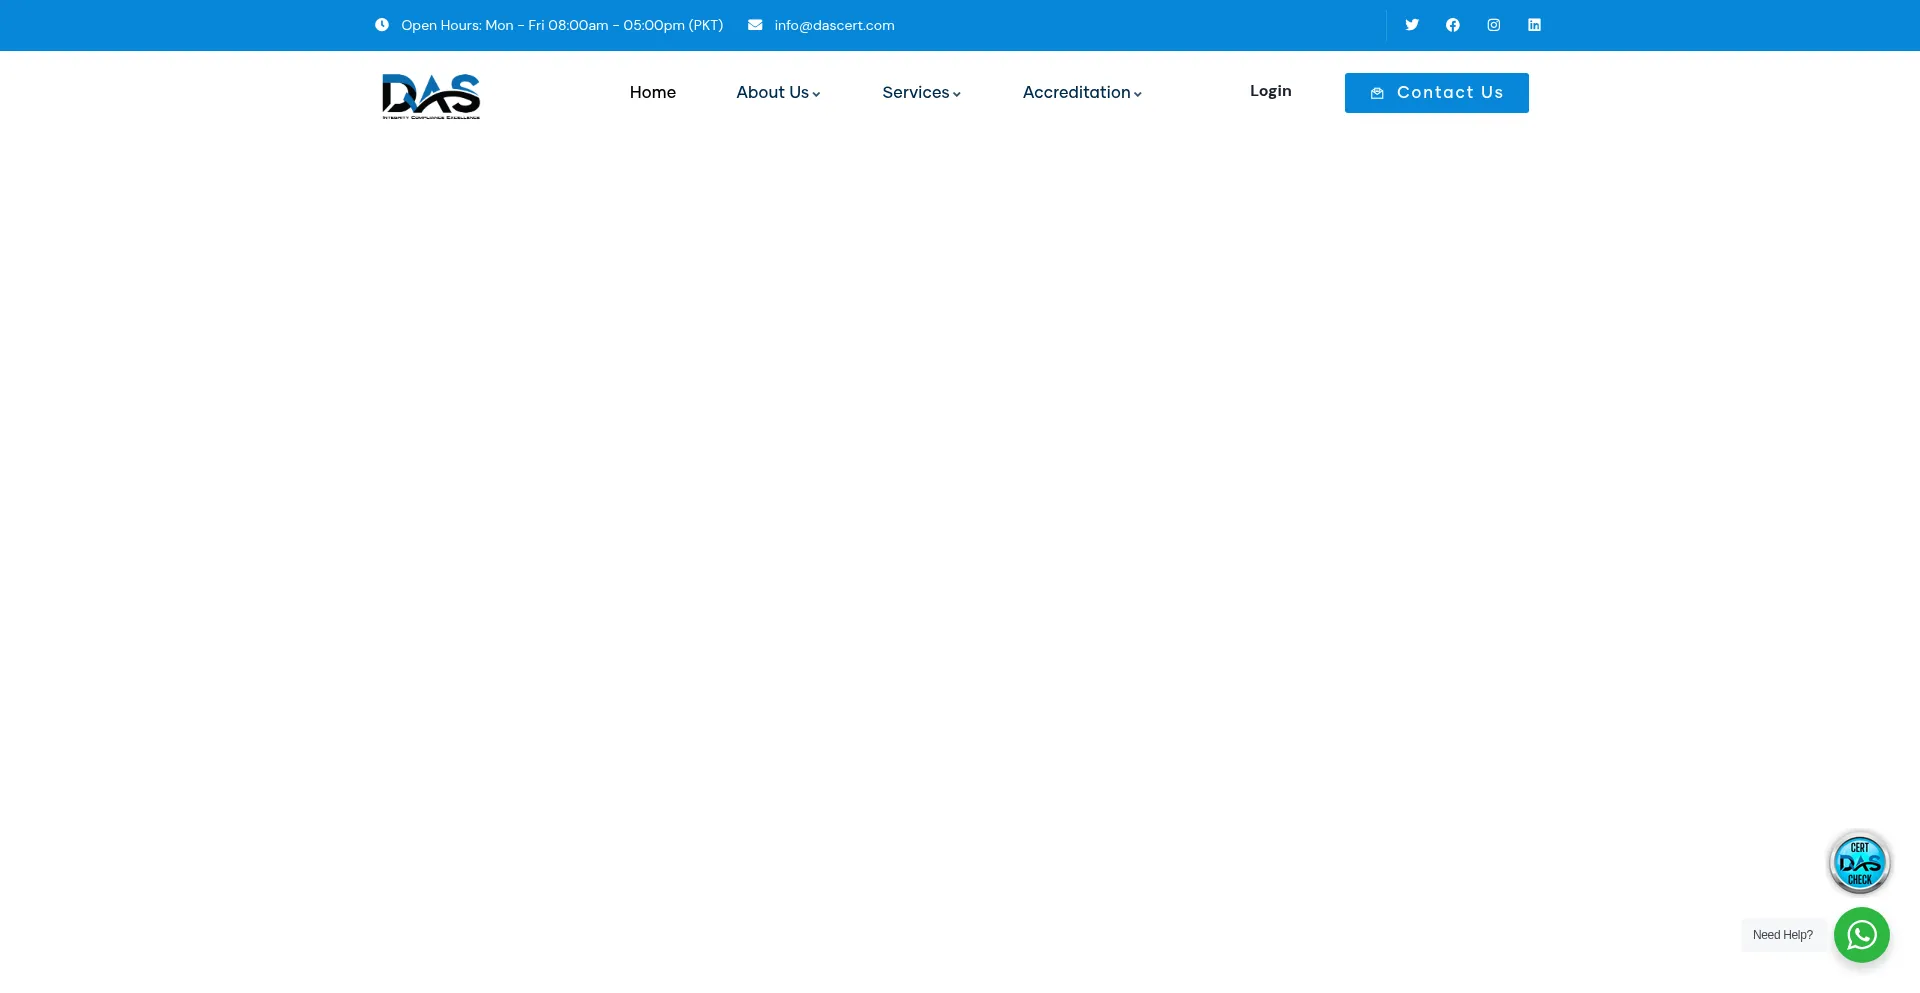Expand the About Us dropdown menu
Viewport: 1920px width, 993px height.
pos(778,92)
